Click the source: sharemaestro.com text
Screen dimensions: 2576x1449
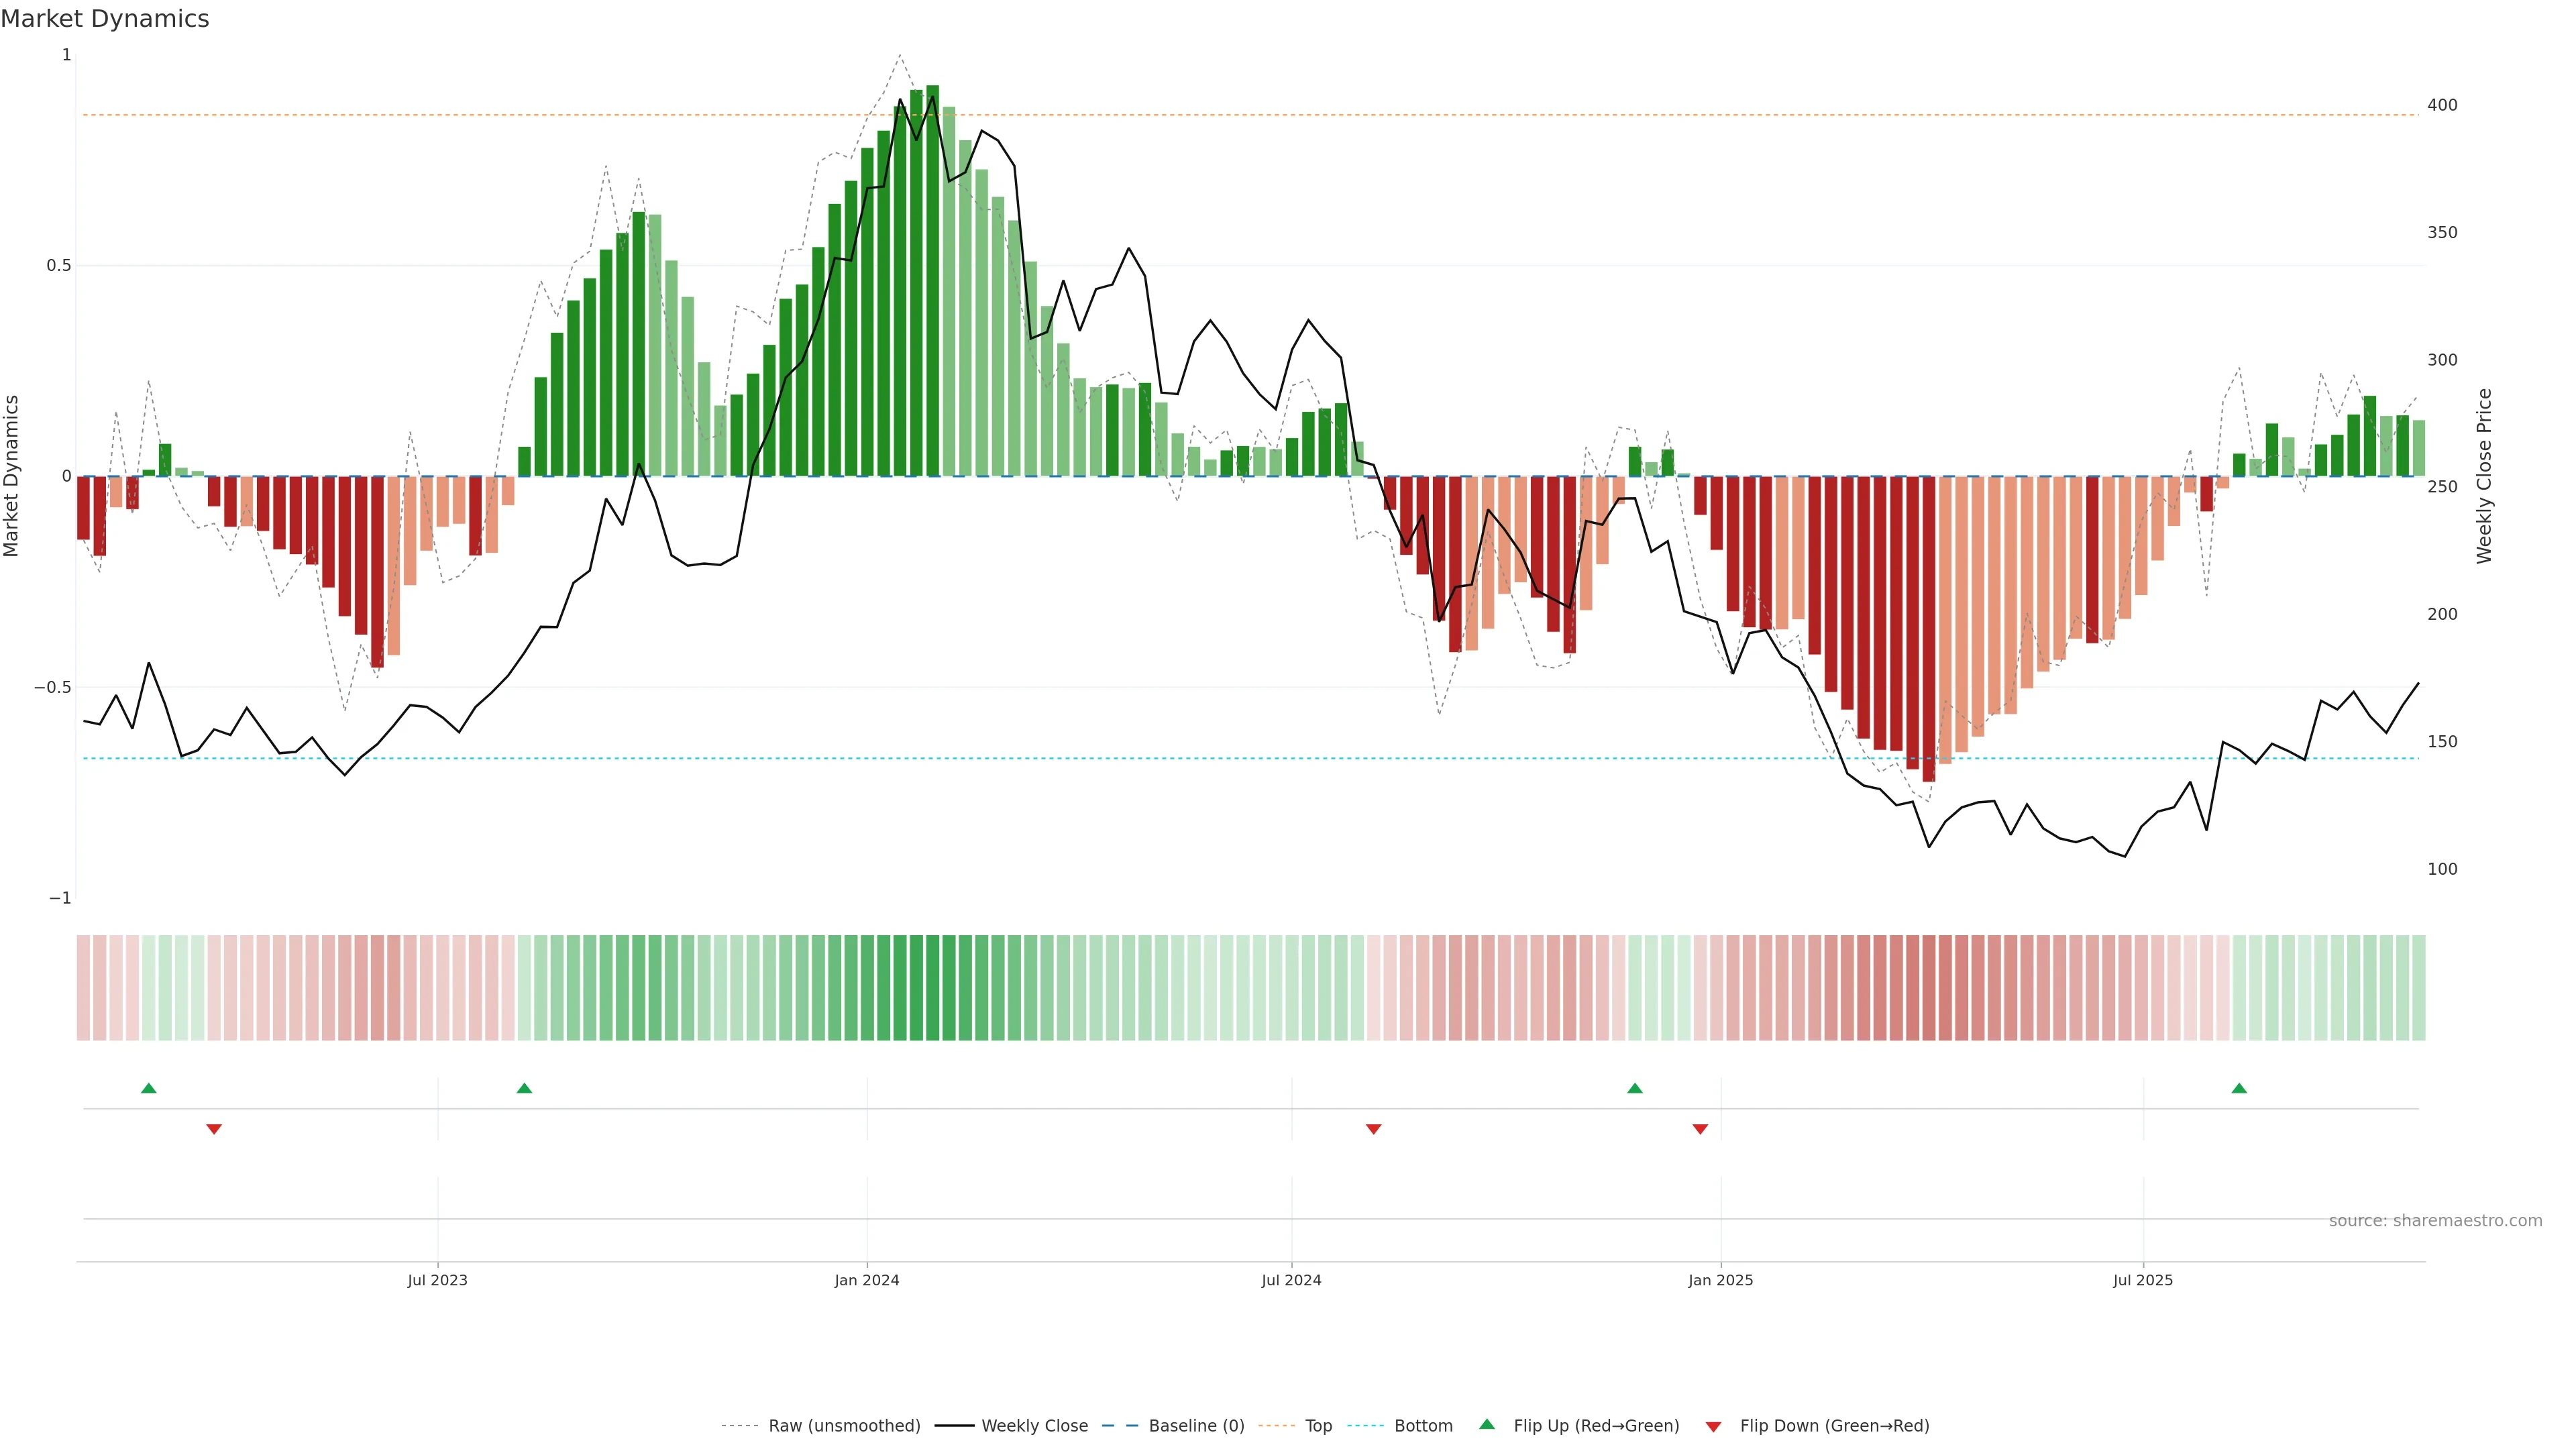point(2435,1221)
